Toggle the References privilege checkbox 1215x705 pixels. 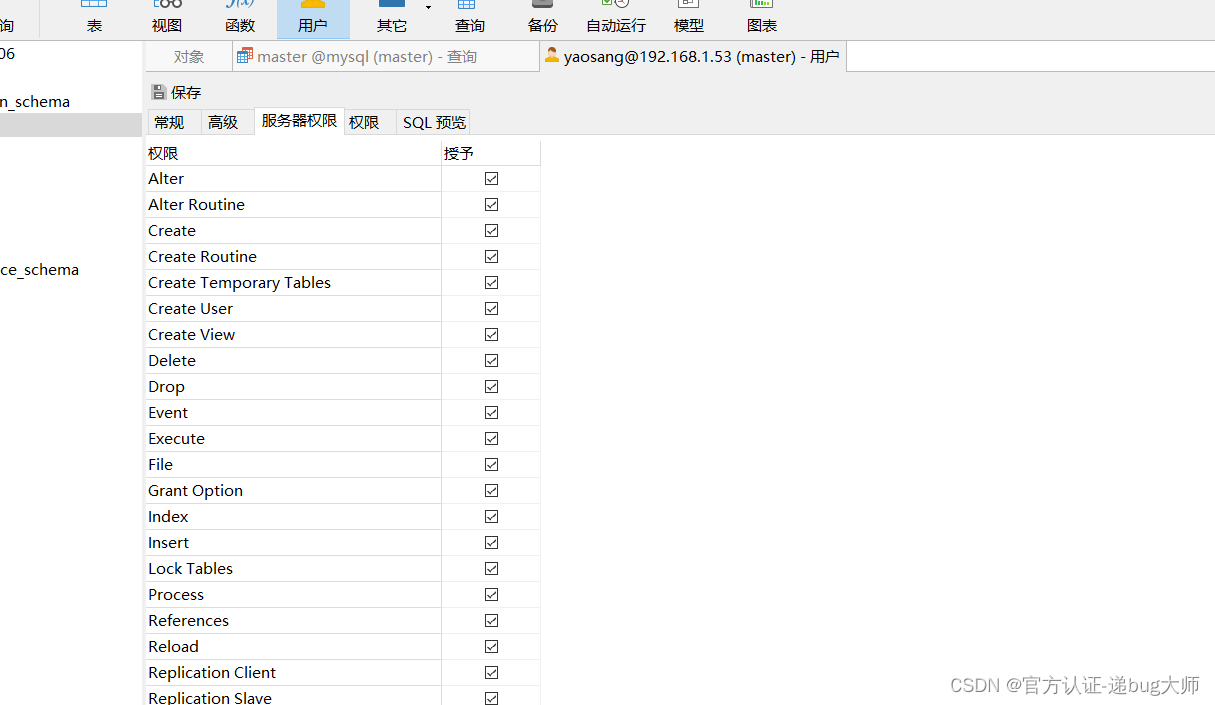[491, 621]
